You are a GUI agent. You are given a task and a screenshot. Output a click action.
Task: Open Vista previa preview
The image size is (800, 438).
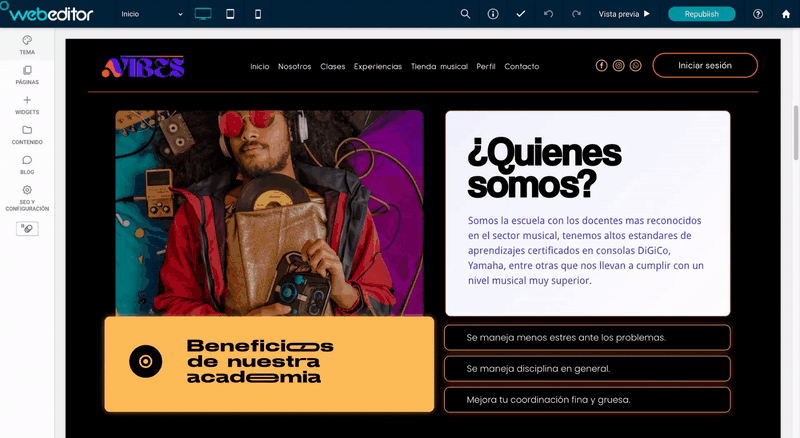(x=624, y=14)
